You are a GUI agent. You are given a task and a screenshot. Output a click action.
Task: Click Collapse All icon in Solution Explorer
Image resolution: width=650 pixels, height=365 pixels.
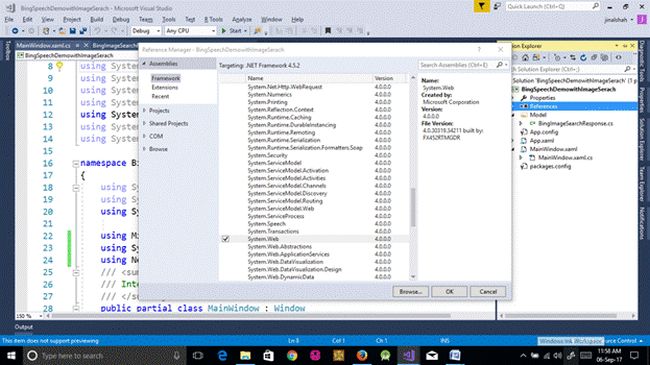pos(594,58)
